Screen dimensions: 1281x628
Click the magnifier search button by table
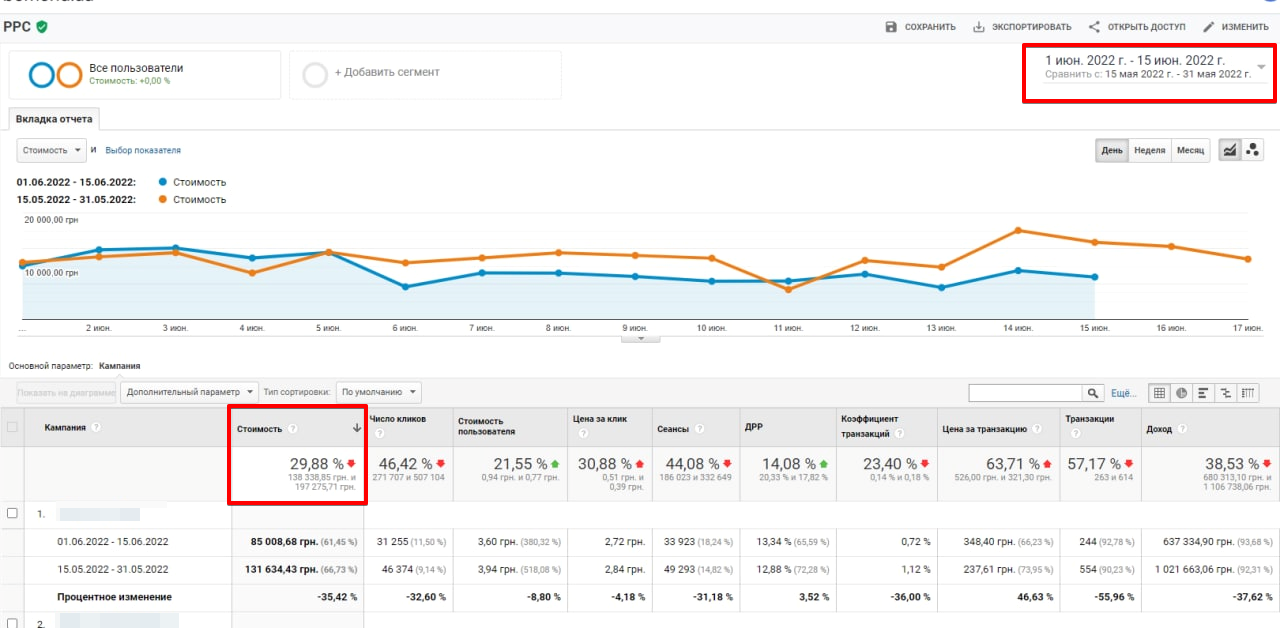[x=1093, y=393]
